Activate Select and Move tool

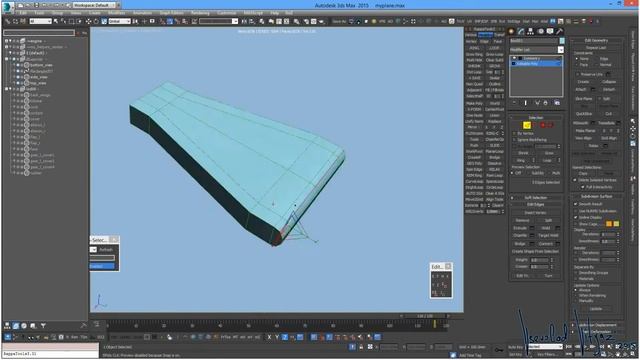(x=88, y=21)
